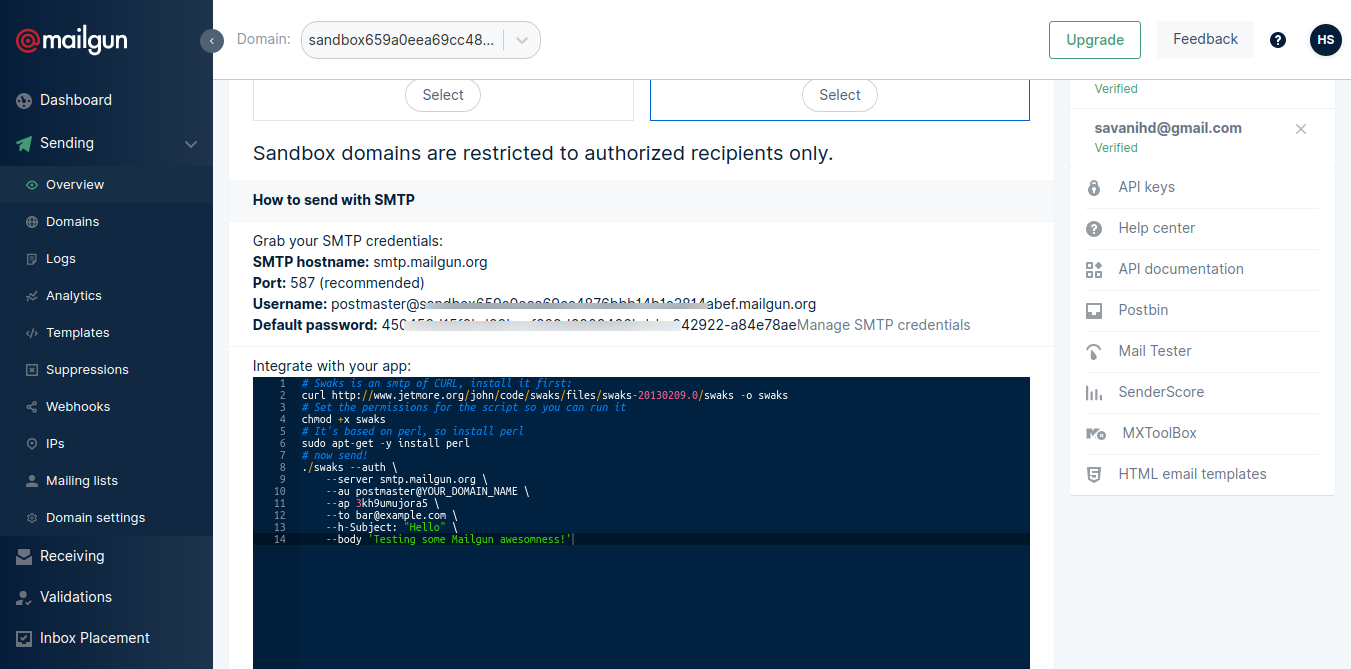
Task: Open Webhooks in the sidebar
Action: (x=77, y=407)
